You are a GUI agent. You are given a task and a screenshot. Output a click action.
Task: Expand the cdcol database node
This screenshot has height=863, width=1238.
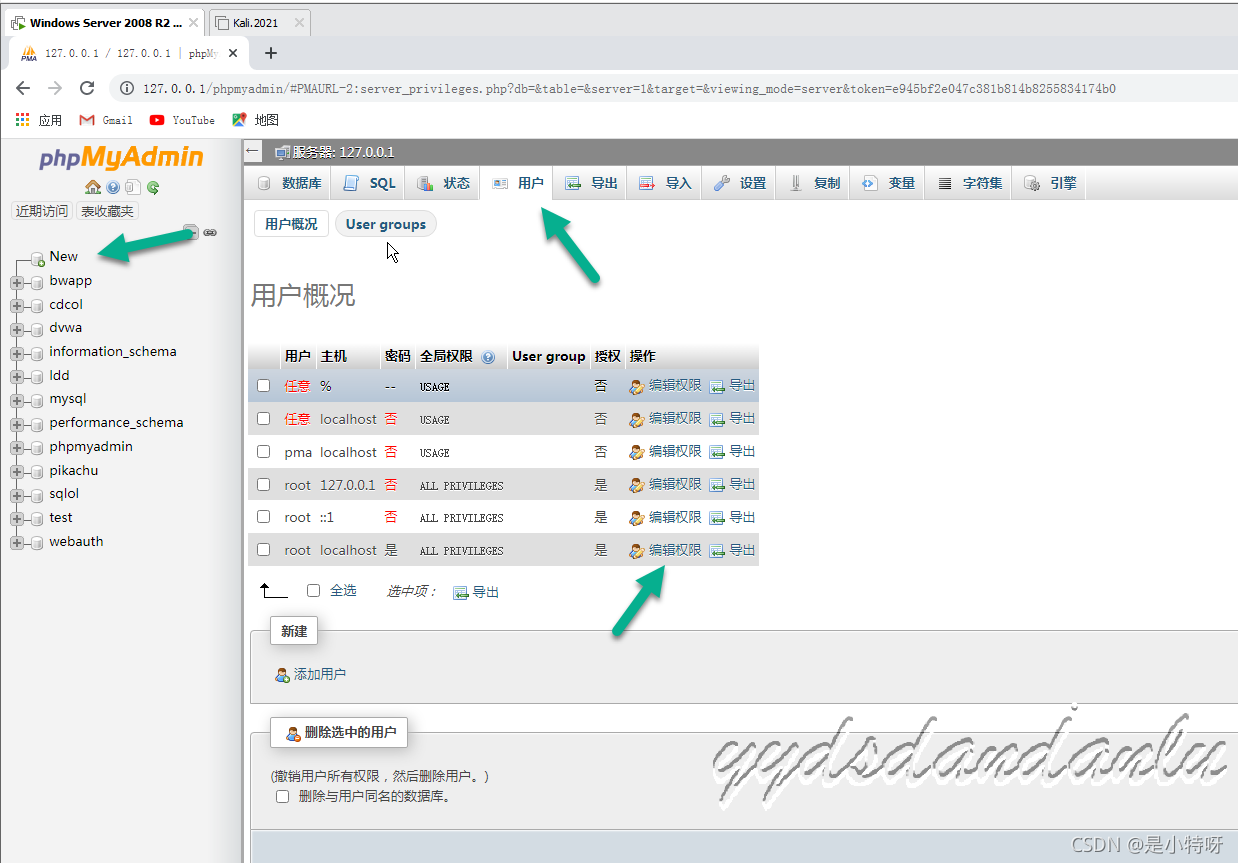pyautogui.click(x=17, y=306)
